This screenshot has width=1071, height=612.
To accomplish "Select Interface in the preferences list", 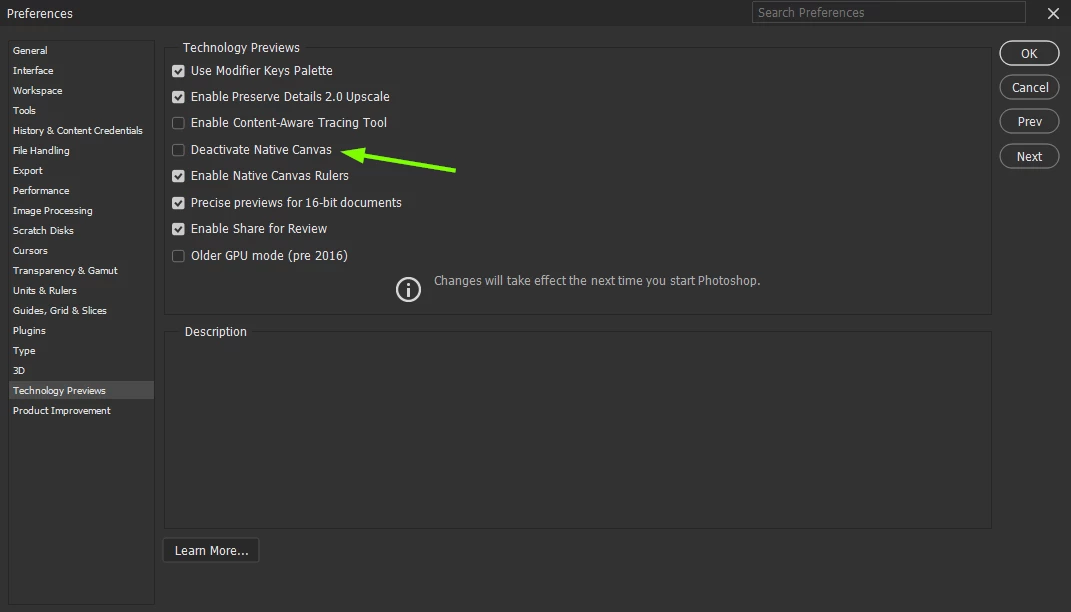I will pyautogui.click(x=81, y=70).
